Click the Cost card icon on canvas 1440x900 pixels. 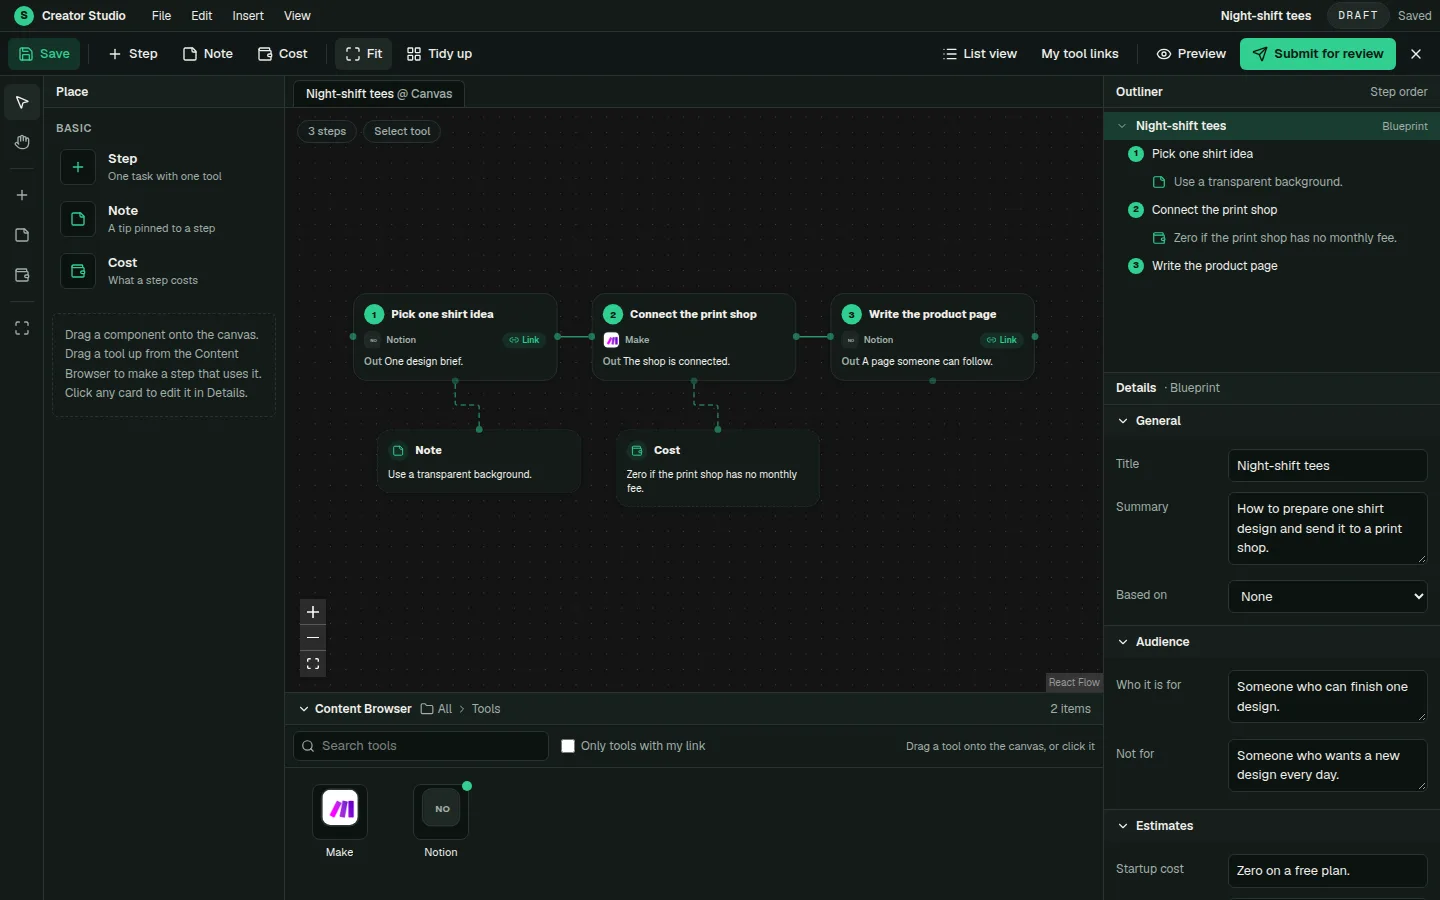pos(637,451)
